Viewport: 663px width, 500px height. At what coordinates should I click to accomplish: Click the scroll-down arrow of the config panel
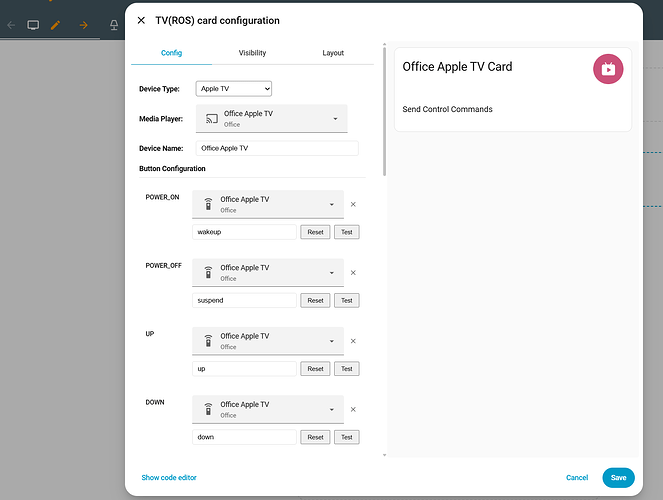coord(384,455)
